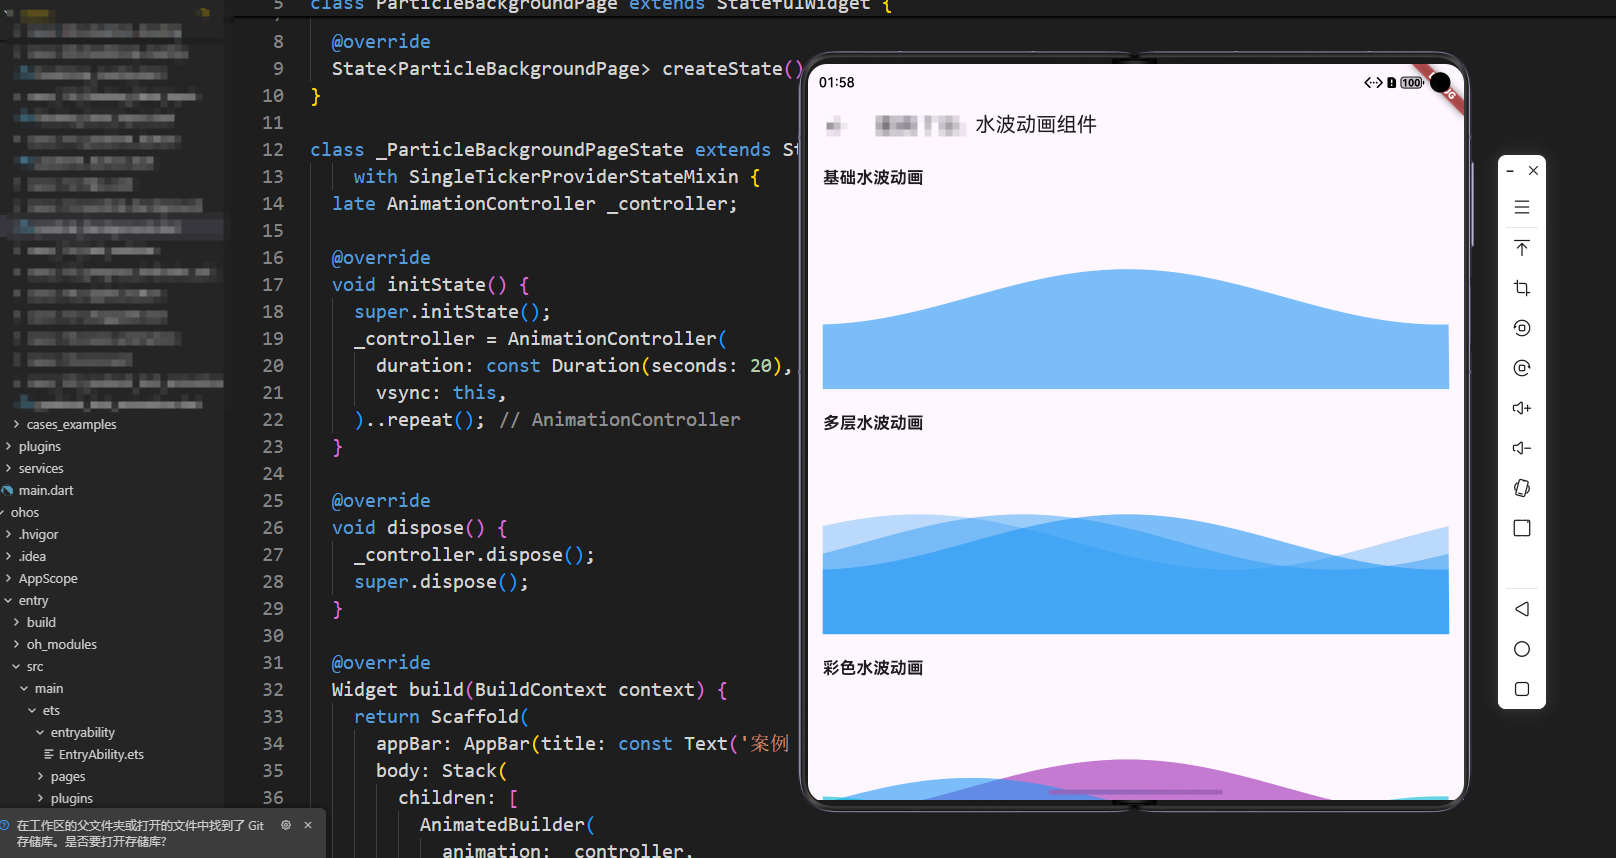Expand the .hvigor folder
The width and height of the screenshot is (1616, 858).
8,534
